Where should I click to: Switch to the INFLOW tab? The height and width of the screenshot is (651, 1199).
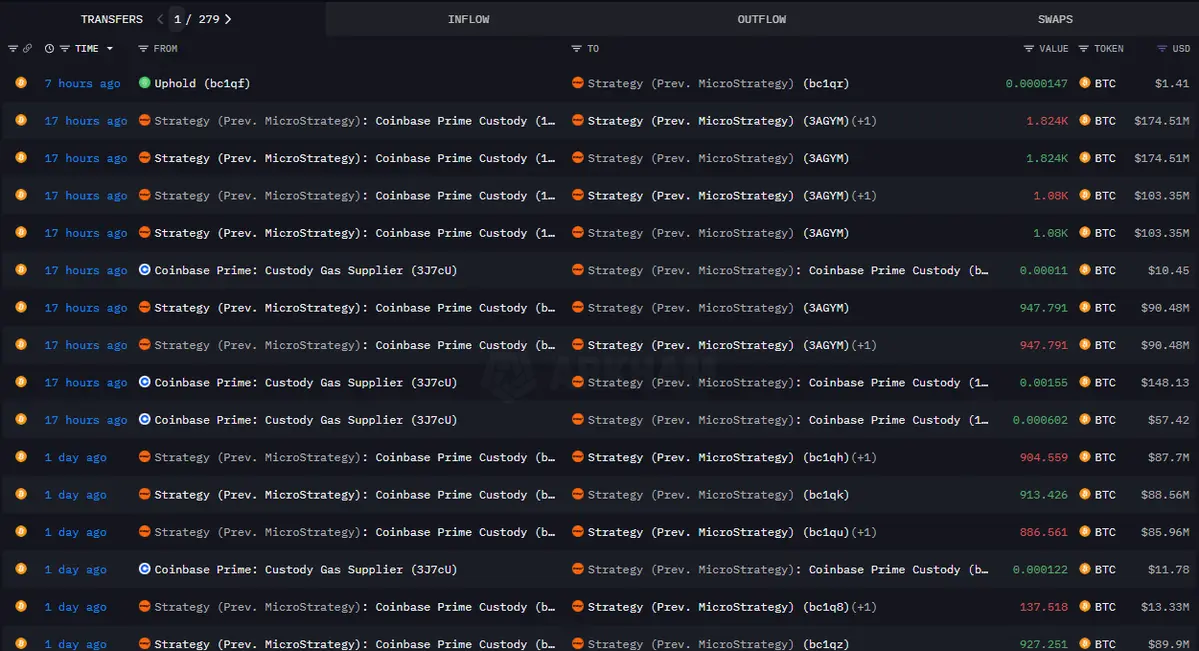click(468, 19)
